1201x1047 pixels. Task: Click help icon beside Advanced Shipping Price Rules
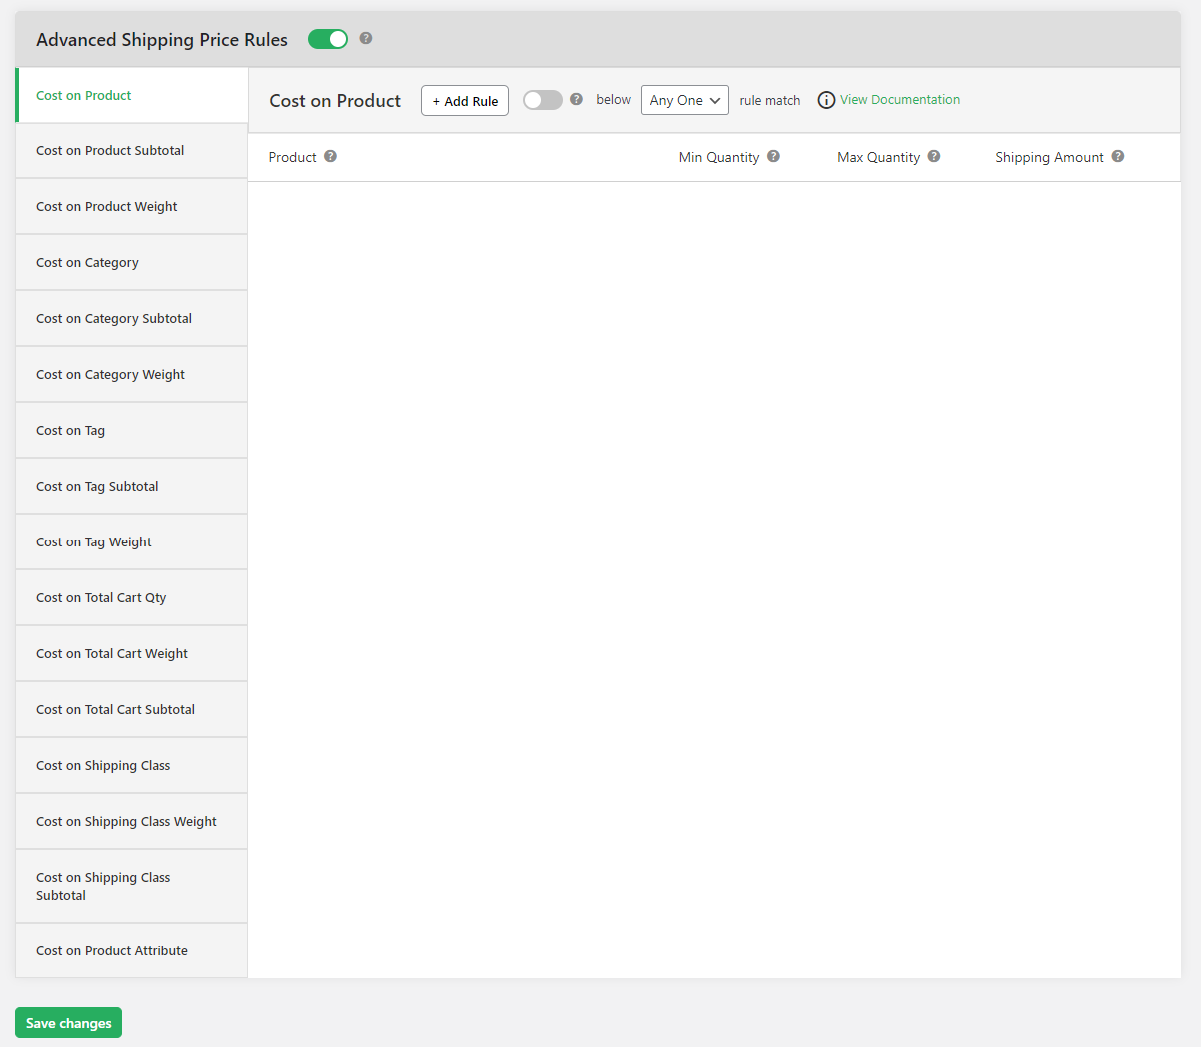click(x=366, y=38)
